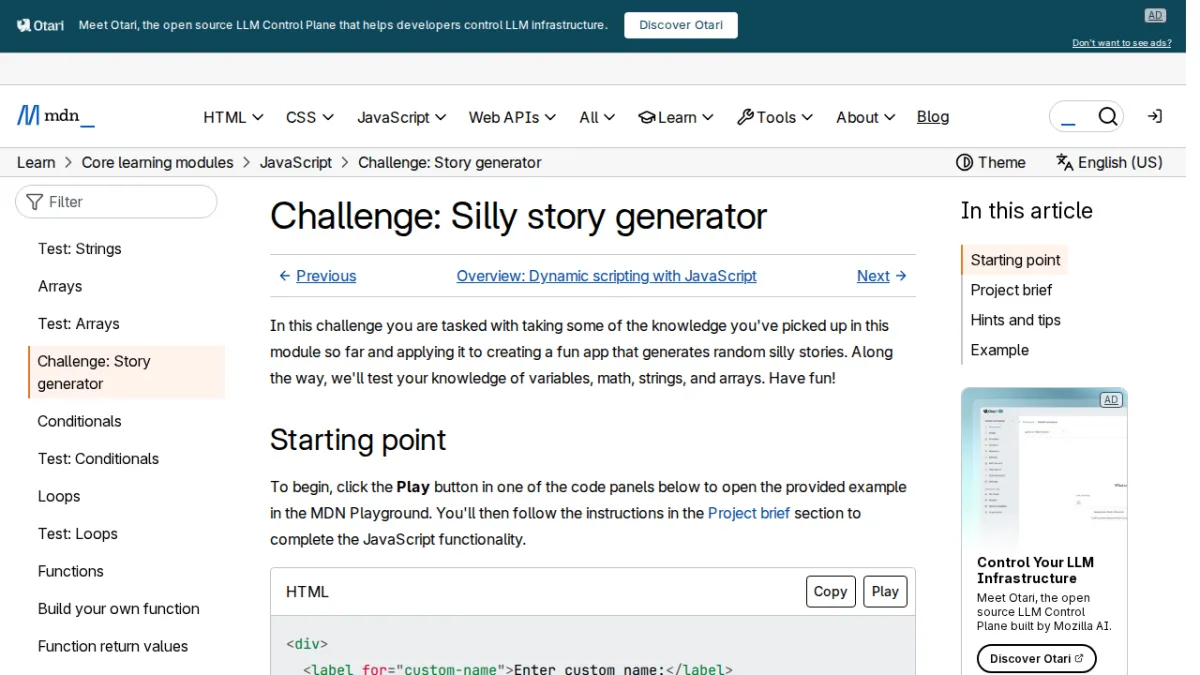Click the Discover Otari banner button
The height and width of the screenshot is (675, 1200).
pyautogui.click(x=681, y=25)
